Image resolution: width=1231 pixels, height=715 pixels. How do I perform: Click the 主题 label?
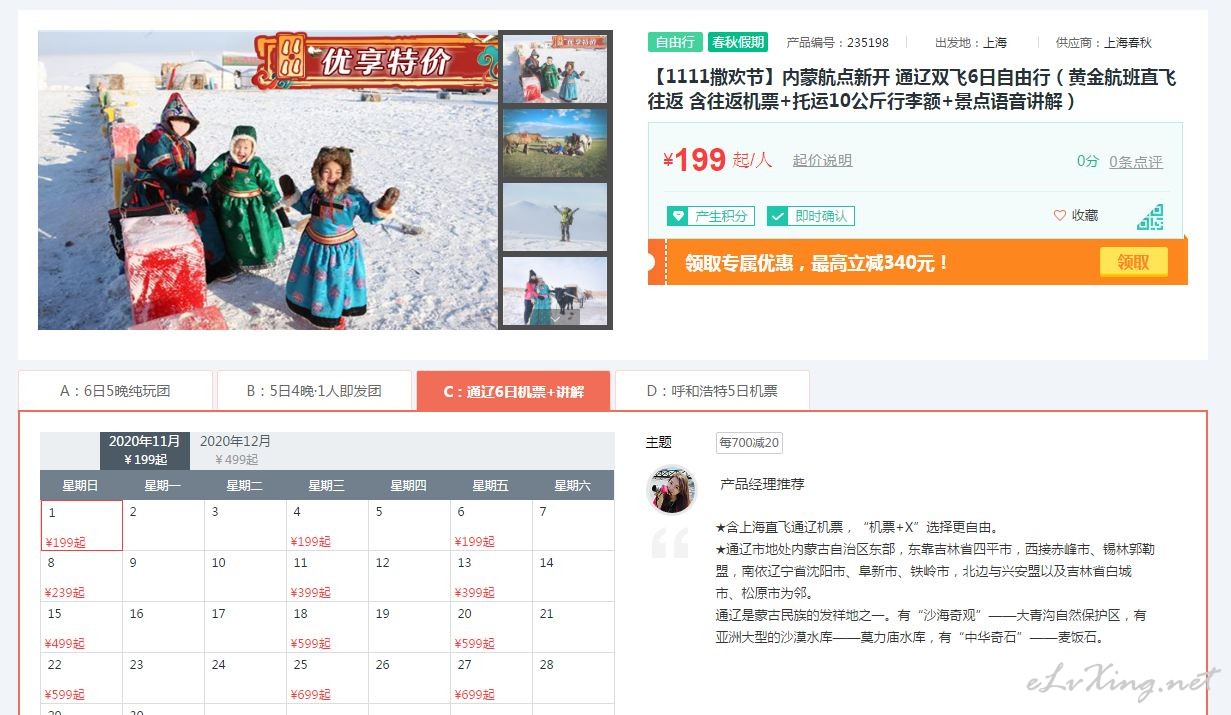[x=659, y=442]
